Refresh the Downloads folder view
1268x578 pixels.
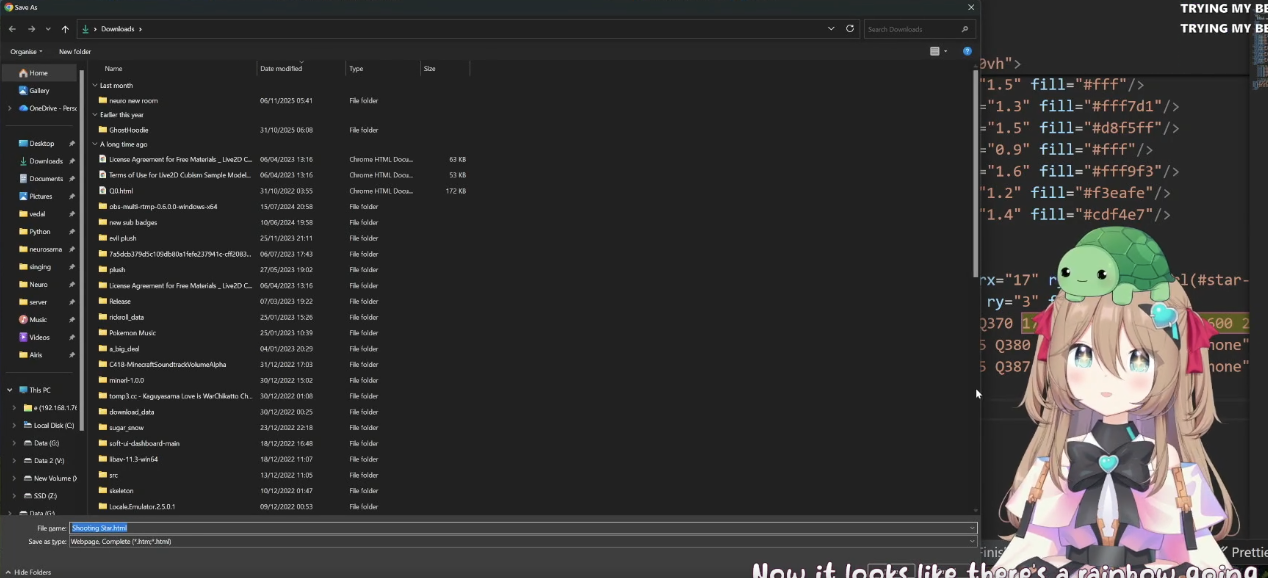(850, 29)
